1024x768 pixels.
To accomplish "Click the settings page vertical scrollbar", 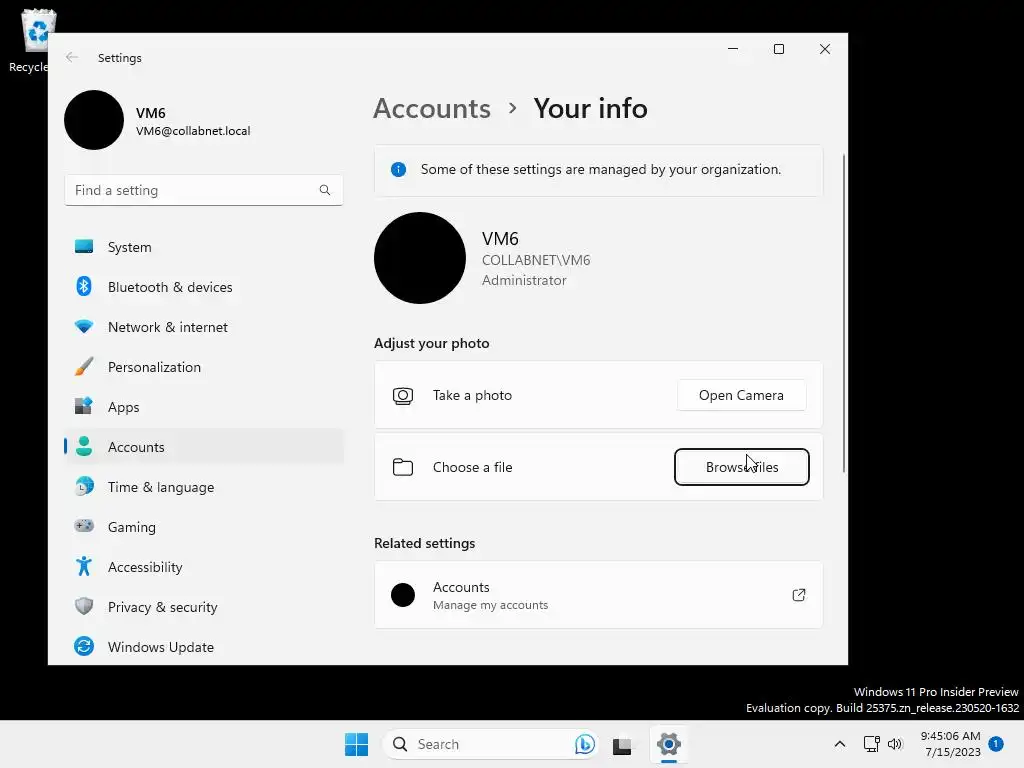I will pyautogui.click(x=843, y=313).
